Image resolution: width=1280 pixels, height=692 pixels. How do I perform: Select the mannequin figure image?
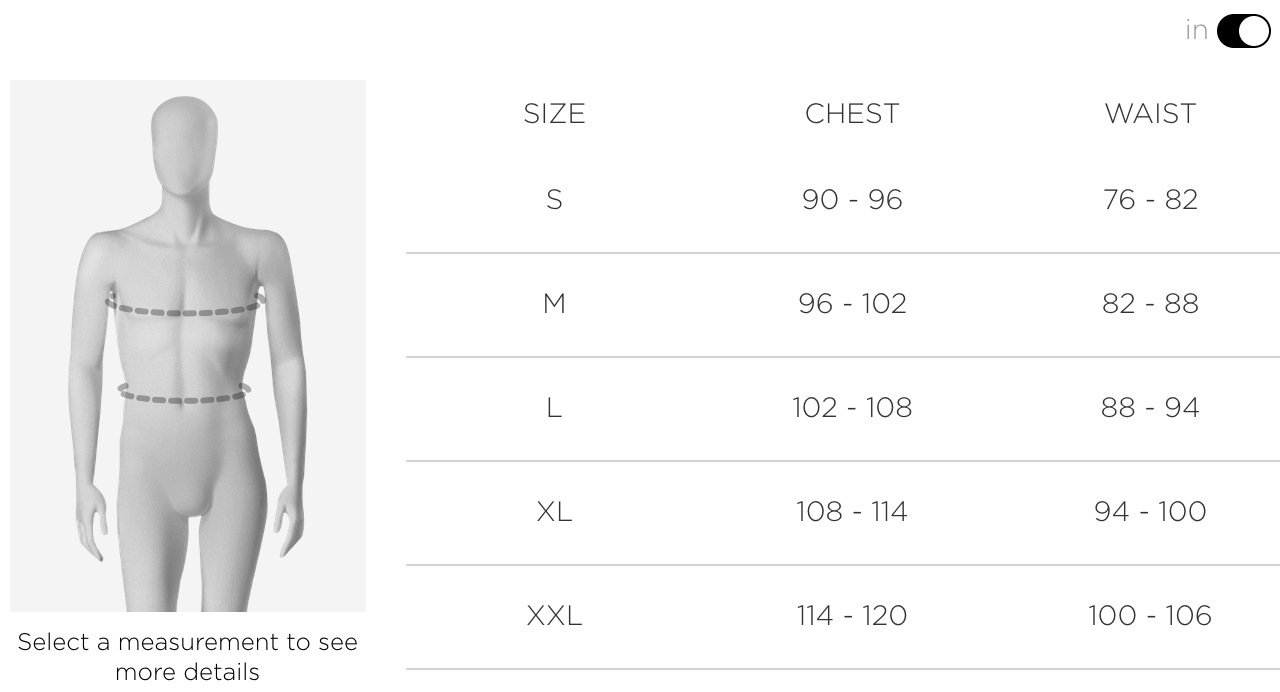point(187,345)
